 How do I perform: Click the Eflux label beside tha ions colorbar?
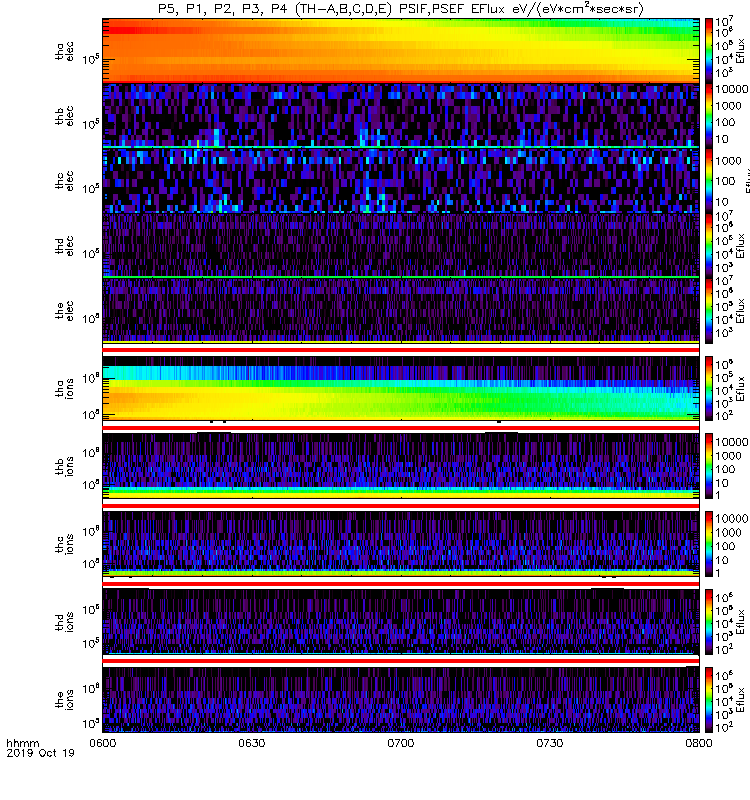pyautogui.click(x=741, y=389)
